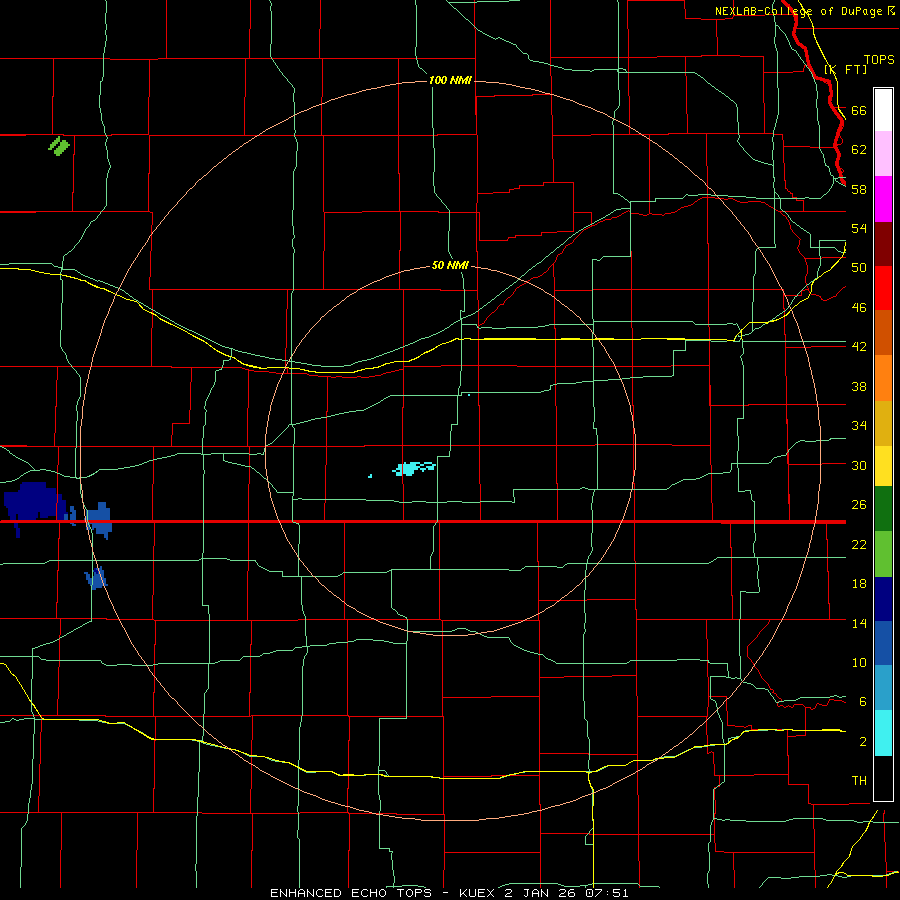Image resolution: width=900 pixels, height=900 pixels.
Task: Click the light pink legend swatch
Action: 883,154
